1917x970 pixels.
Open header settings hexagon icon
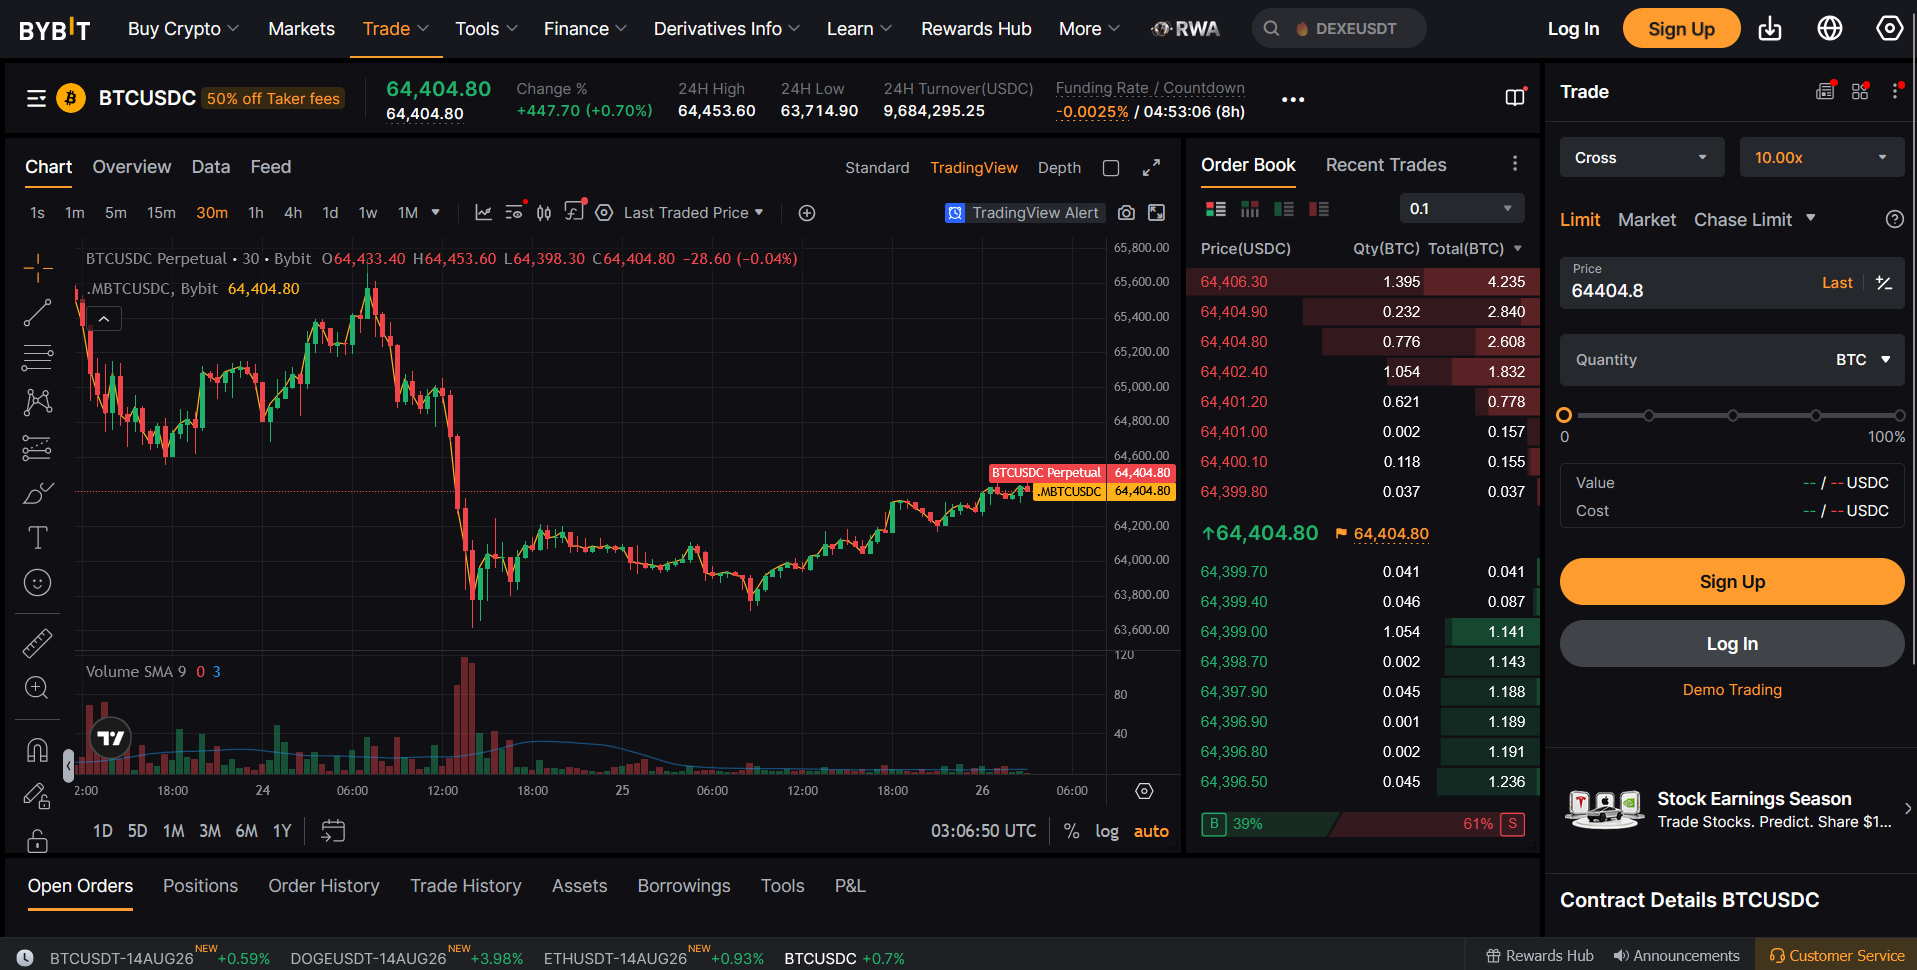(1890, 28)
